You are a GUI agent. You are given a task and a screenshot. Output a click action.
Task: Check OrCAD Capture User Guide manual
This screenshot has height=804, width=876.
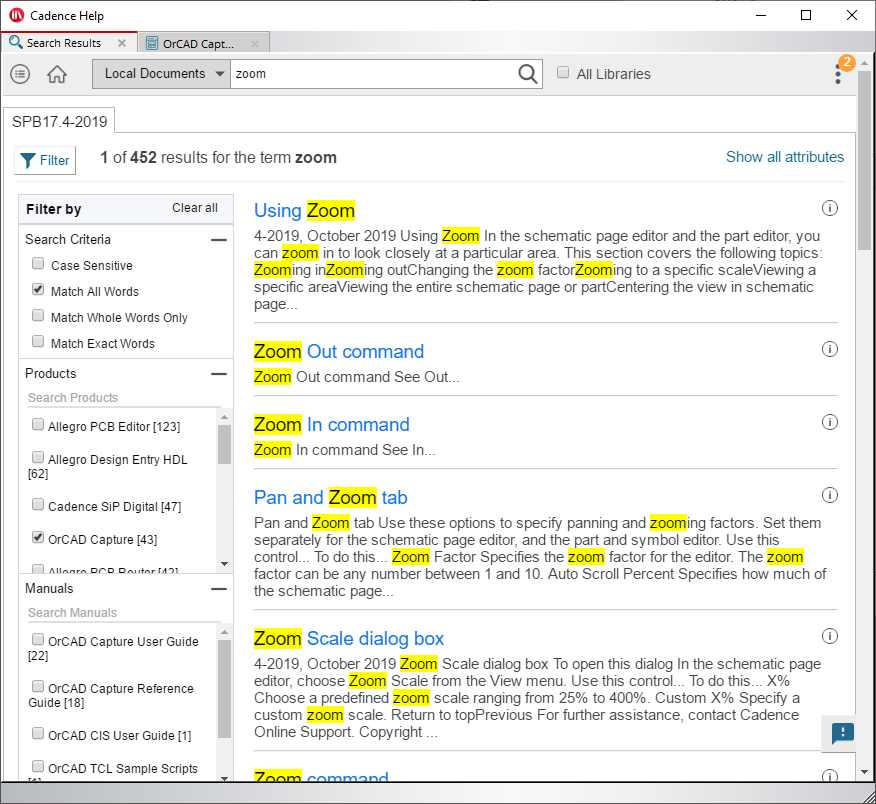point(38,639)
